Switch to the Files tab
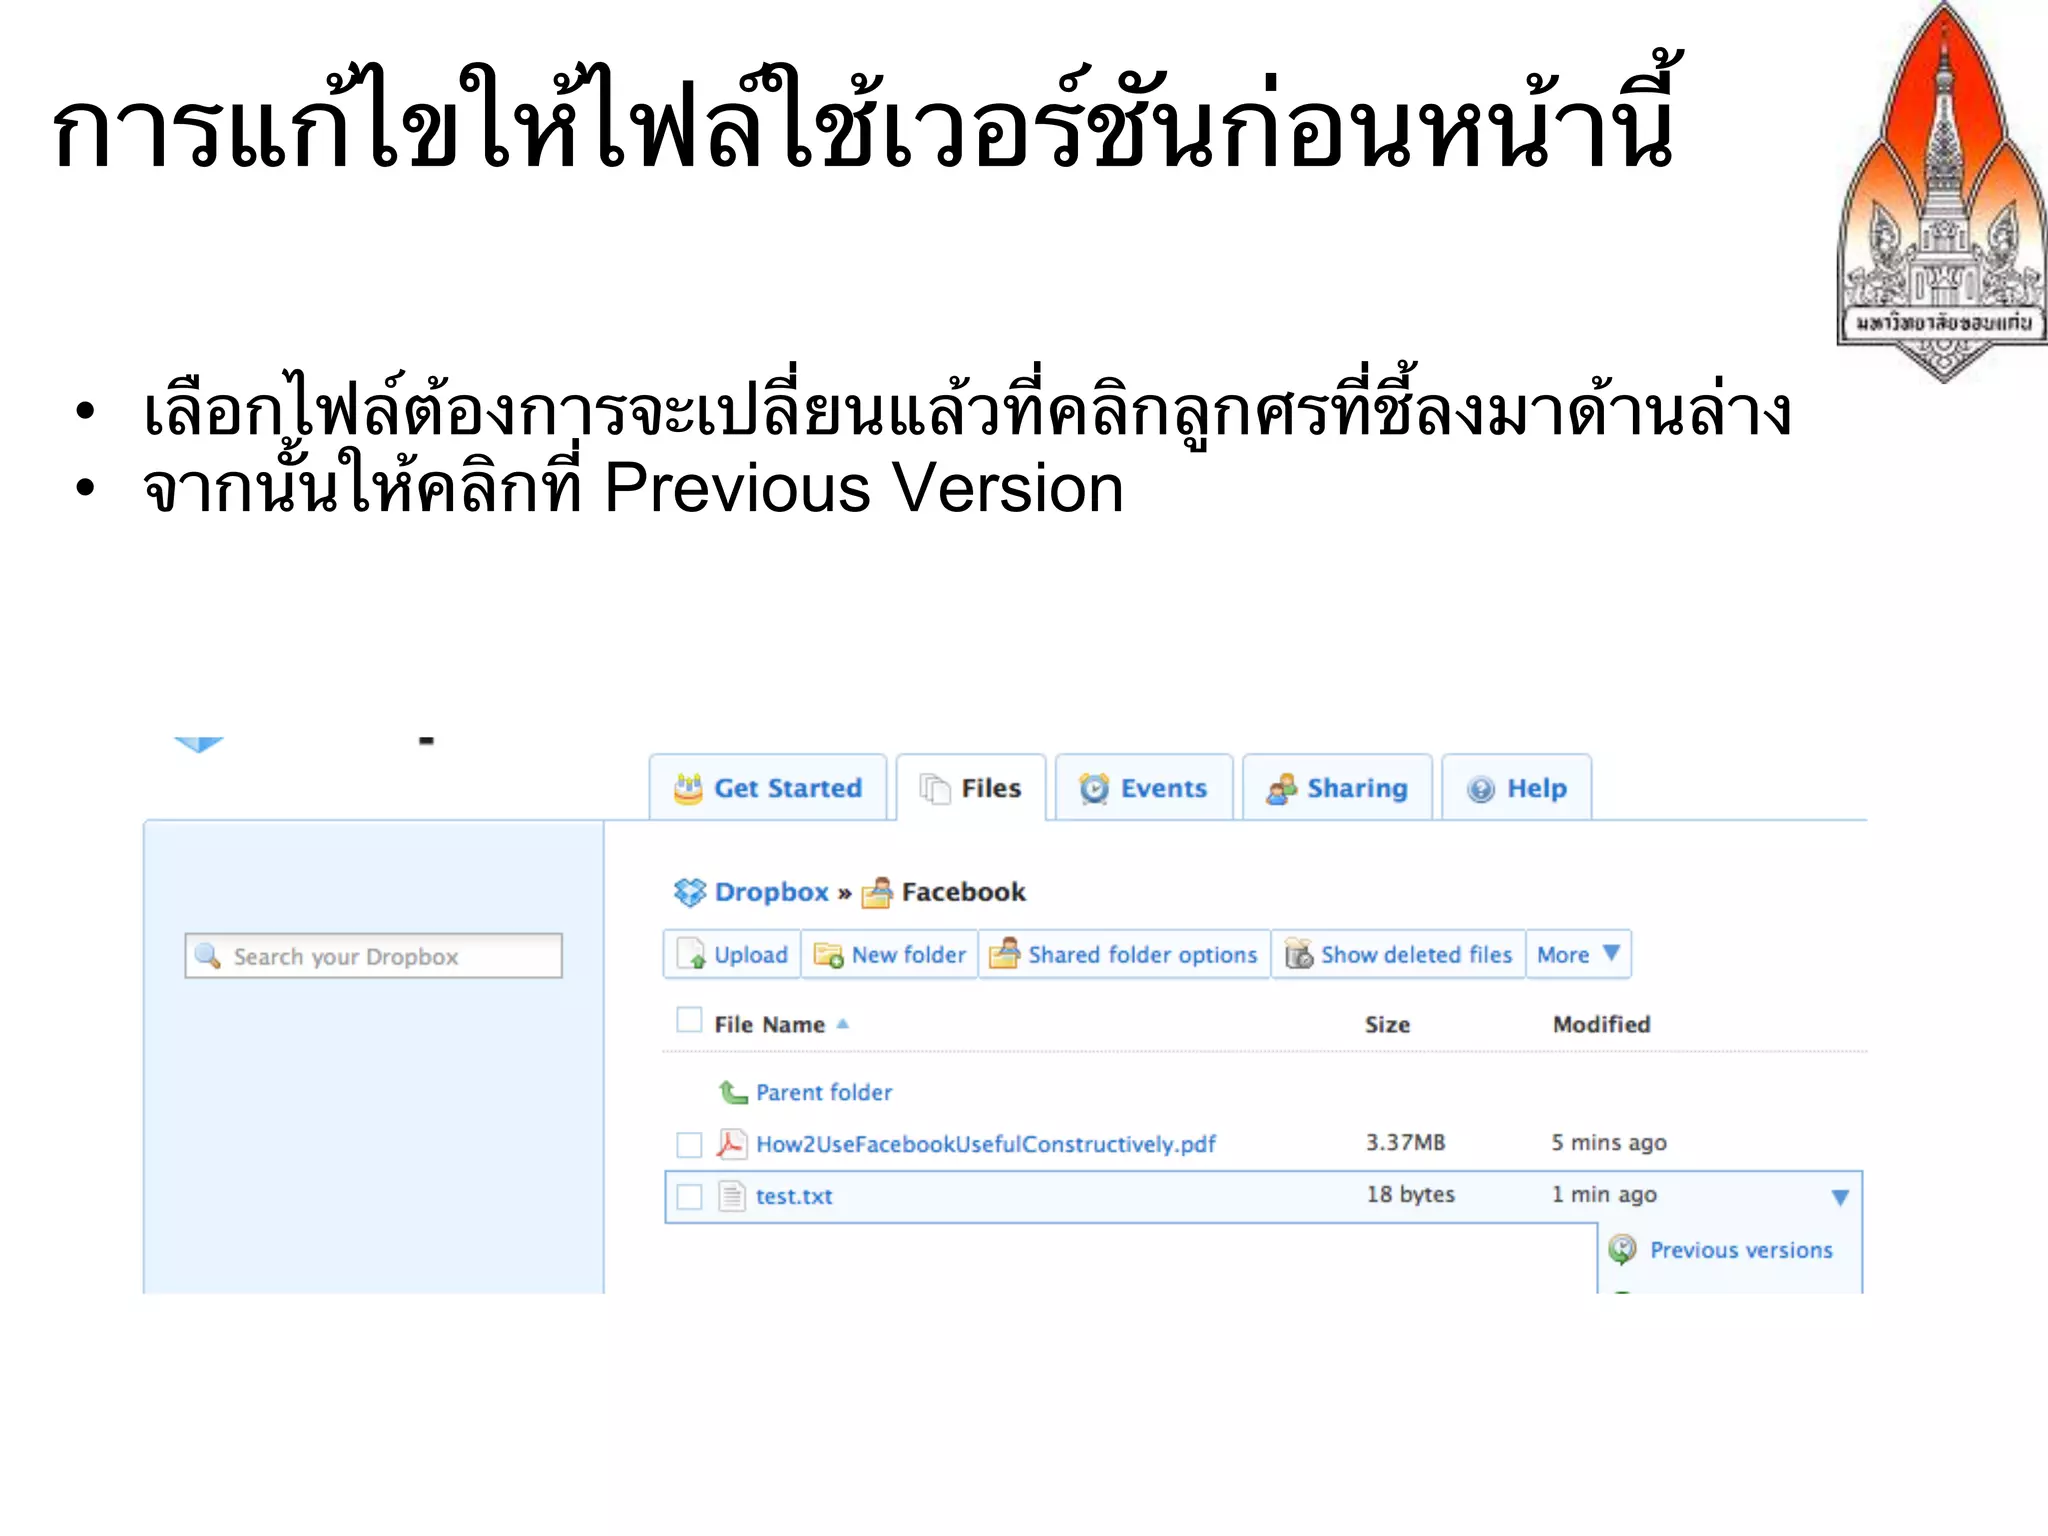Viewport: 2048px width, 1536px height. click(971, 788)
